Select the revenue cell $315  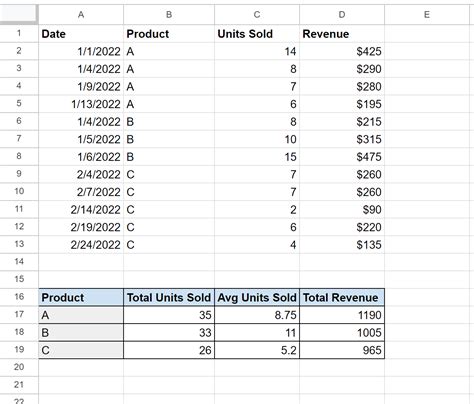point(342,139)
